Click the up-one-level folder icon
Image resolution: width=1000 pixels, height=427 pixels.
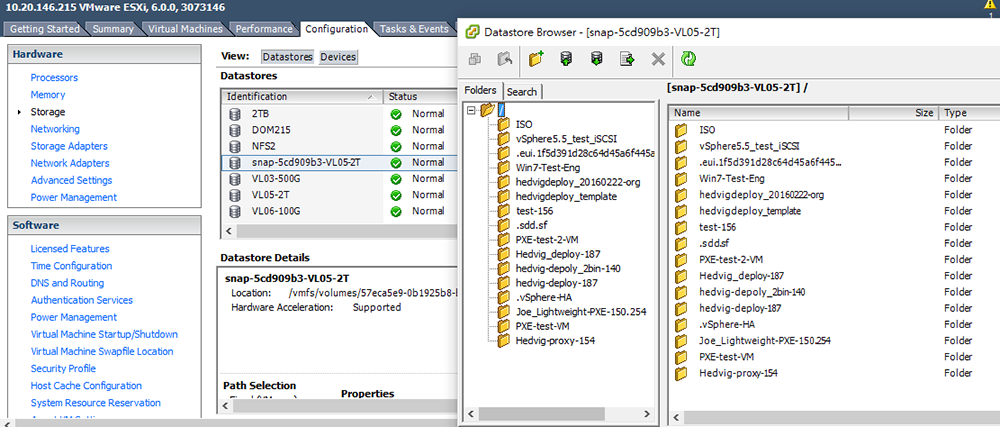pyautogui.click(x=505, y=59)
